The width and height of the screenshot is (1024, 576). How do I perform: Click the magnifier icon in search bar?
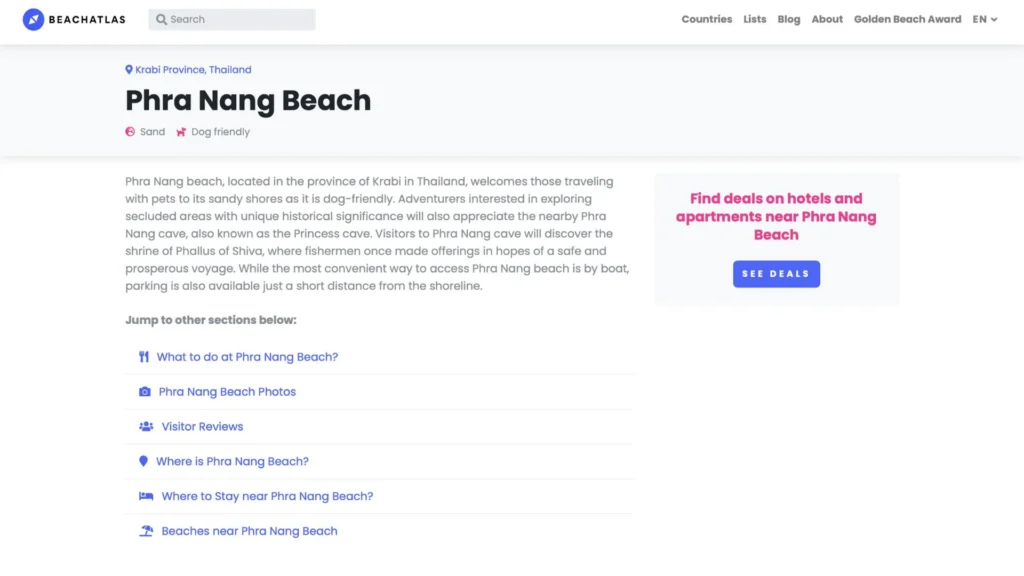[161, 19]
